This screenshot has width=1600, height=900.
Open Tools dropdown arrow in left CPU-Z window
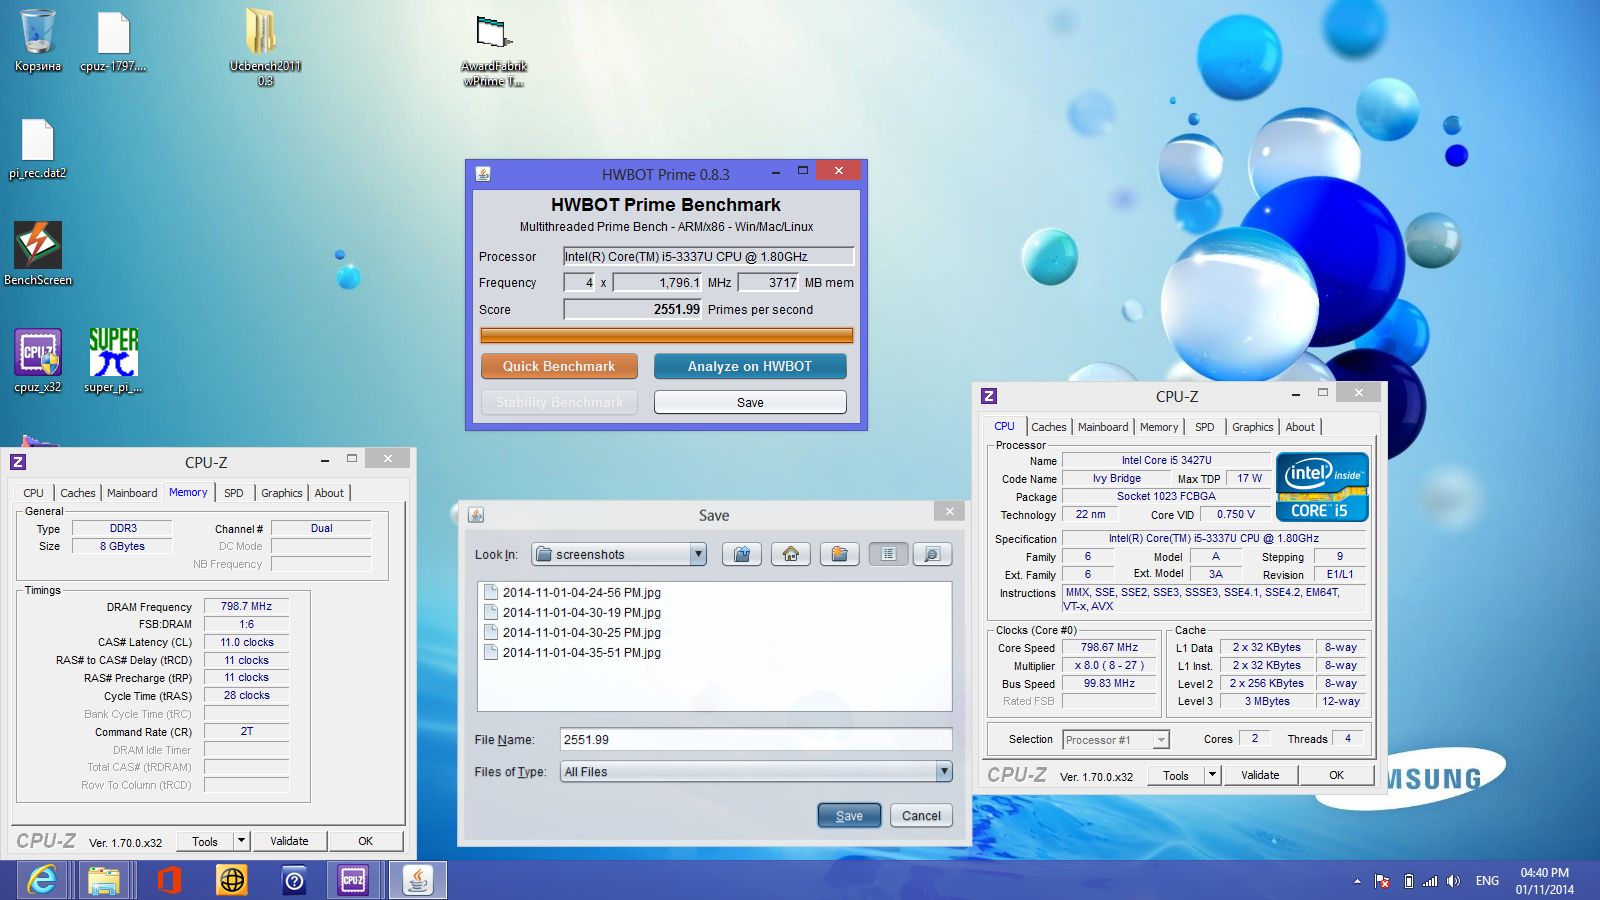click(x=241, y=841)
